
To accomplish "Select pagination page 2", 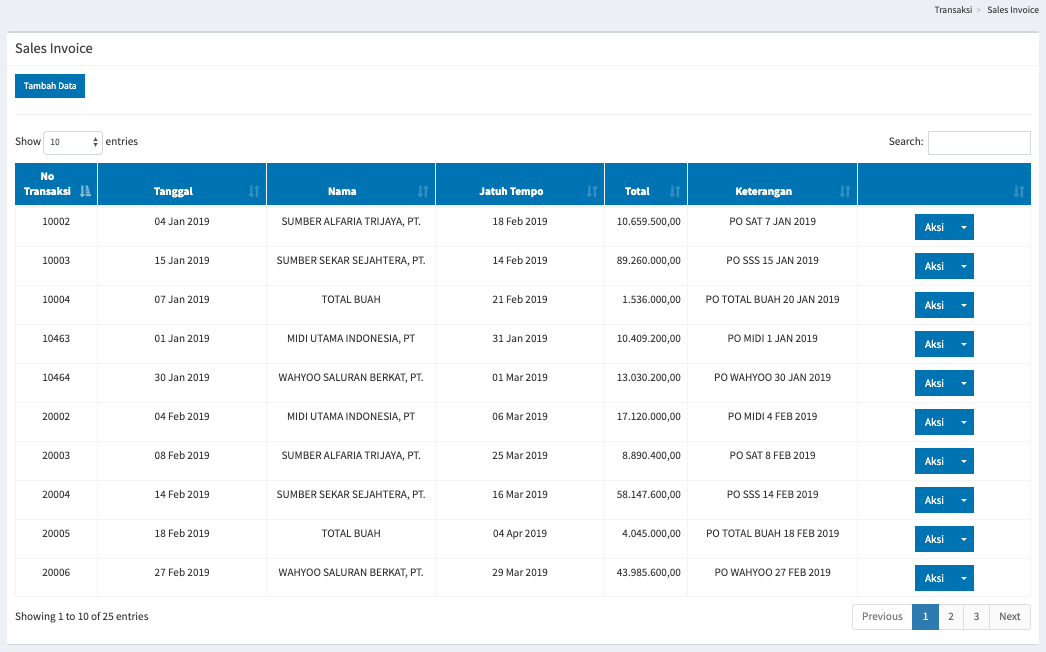I will [951, 617].
